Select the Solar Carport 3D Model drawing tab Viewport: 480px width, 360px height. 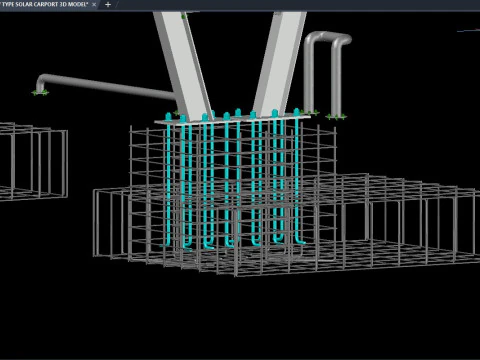click(x=45, y=5)
